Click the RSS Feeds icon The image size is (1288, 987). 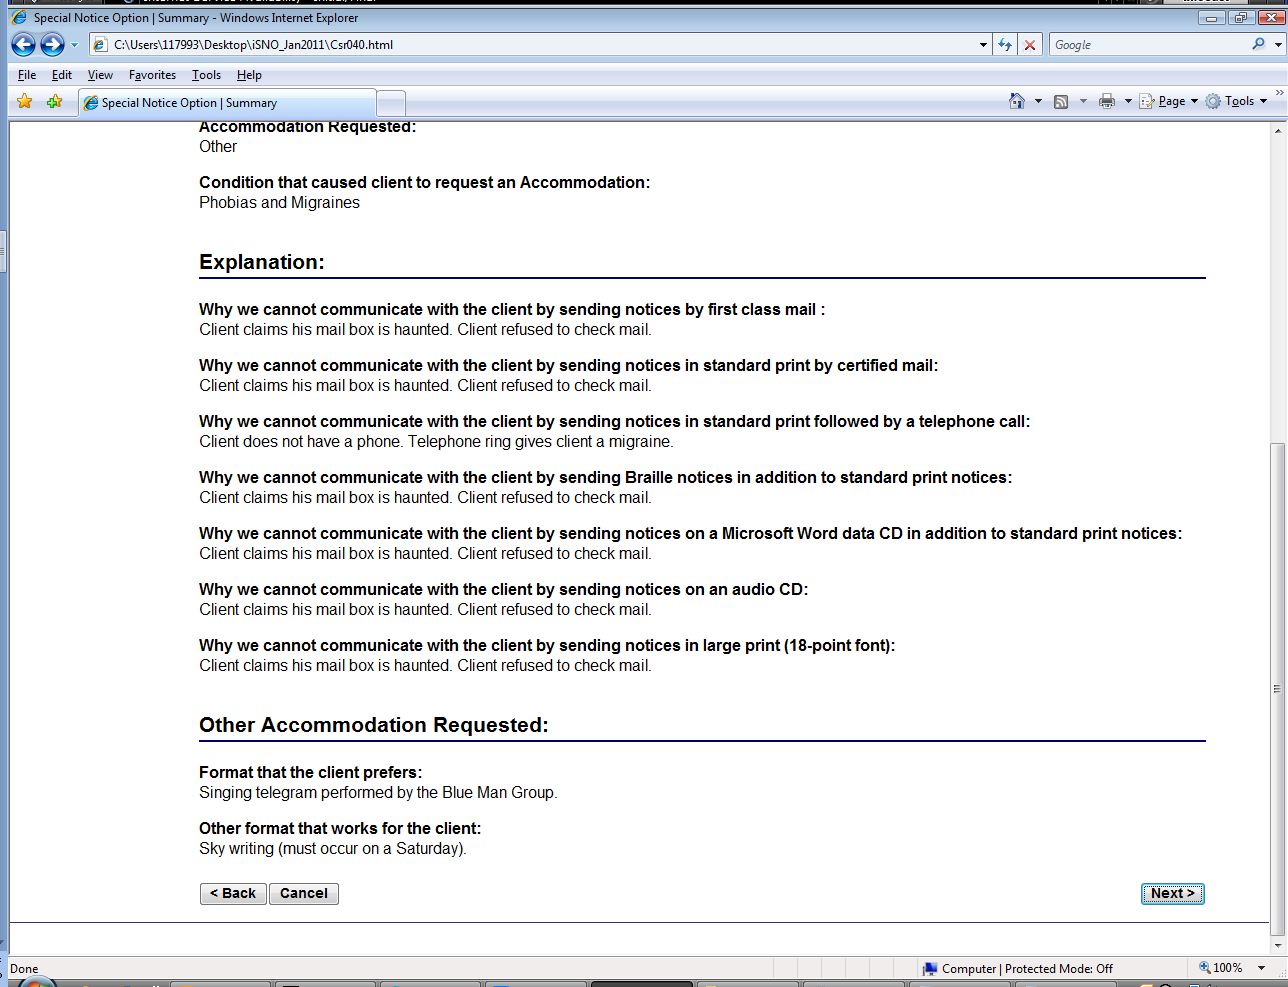1061,101
